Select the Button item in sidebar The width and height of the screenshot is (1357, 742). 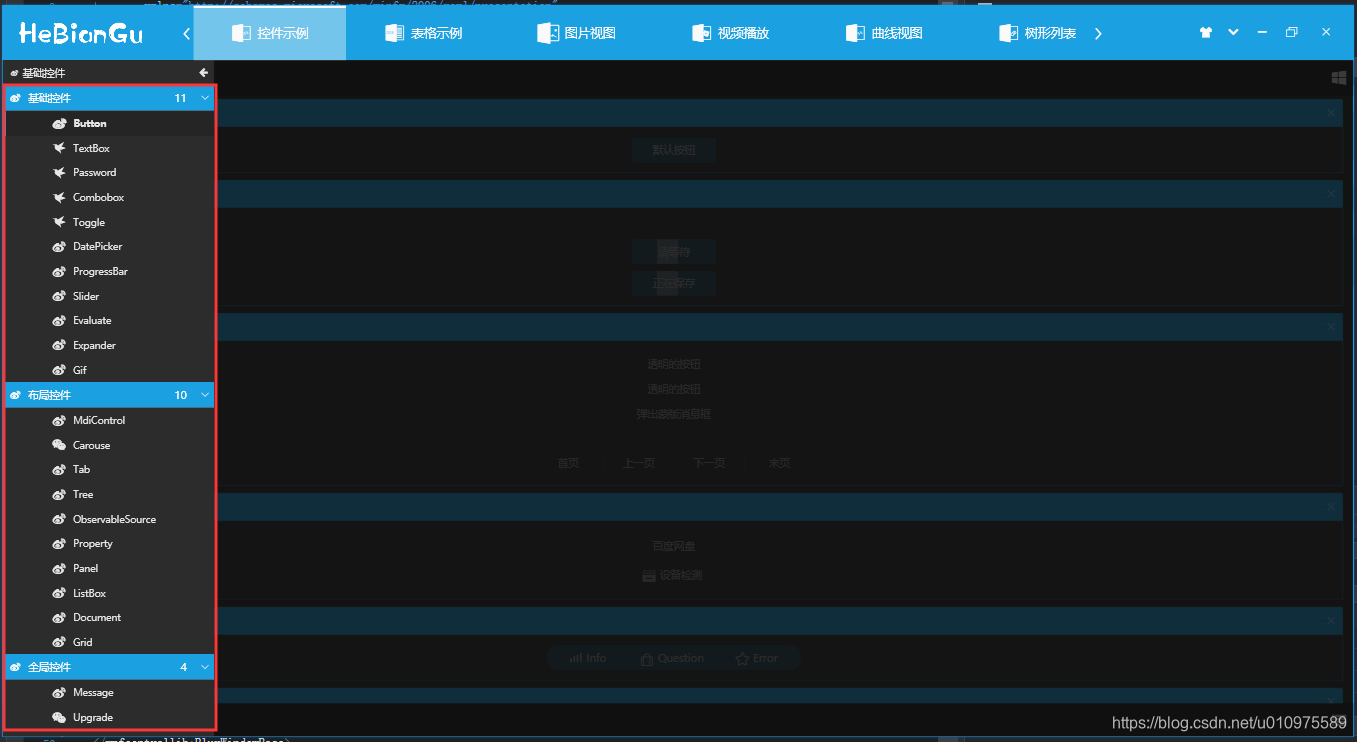[x=110, y=123]
